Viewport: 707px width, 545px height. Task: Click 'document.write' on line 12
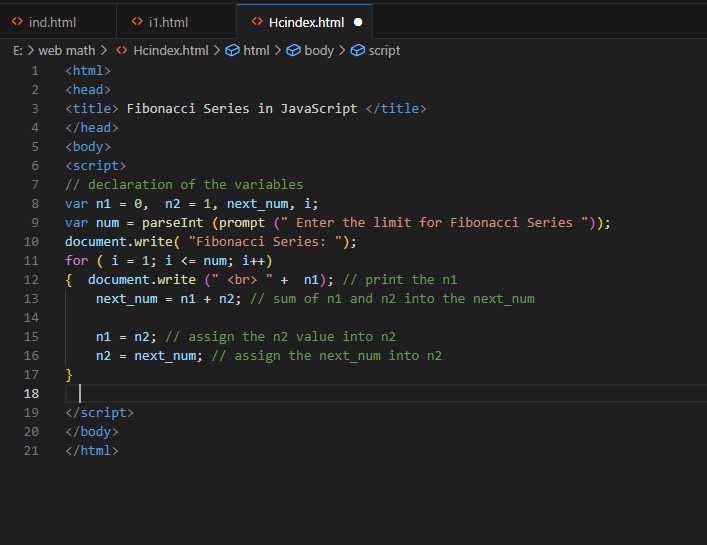(142, 280)
